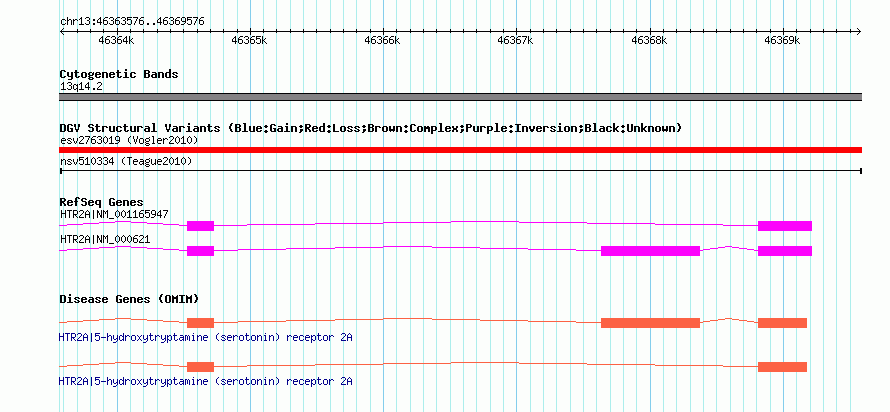This screenshot has height=412, width=890.
Task: Select NM_001165947's small magenta exon near 46364.7k
Action: click(200, 226)
